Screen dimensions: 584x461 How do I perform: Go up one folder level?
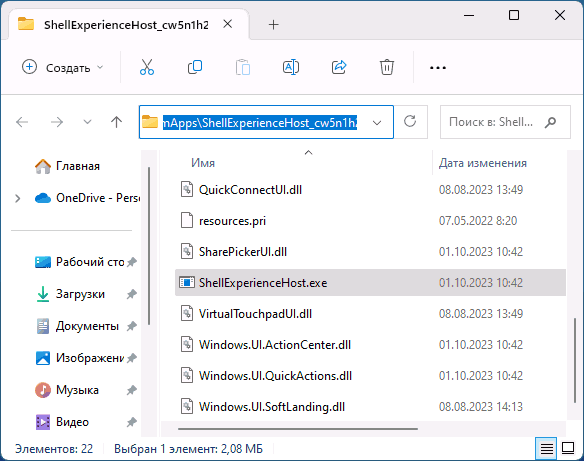coord(117,122)
